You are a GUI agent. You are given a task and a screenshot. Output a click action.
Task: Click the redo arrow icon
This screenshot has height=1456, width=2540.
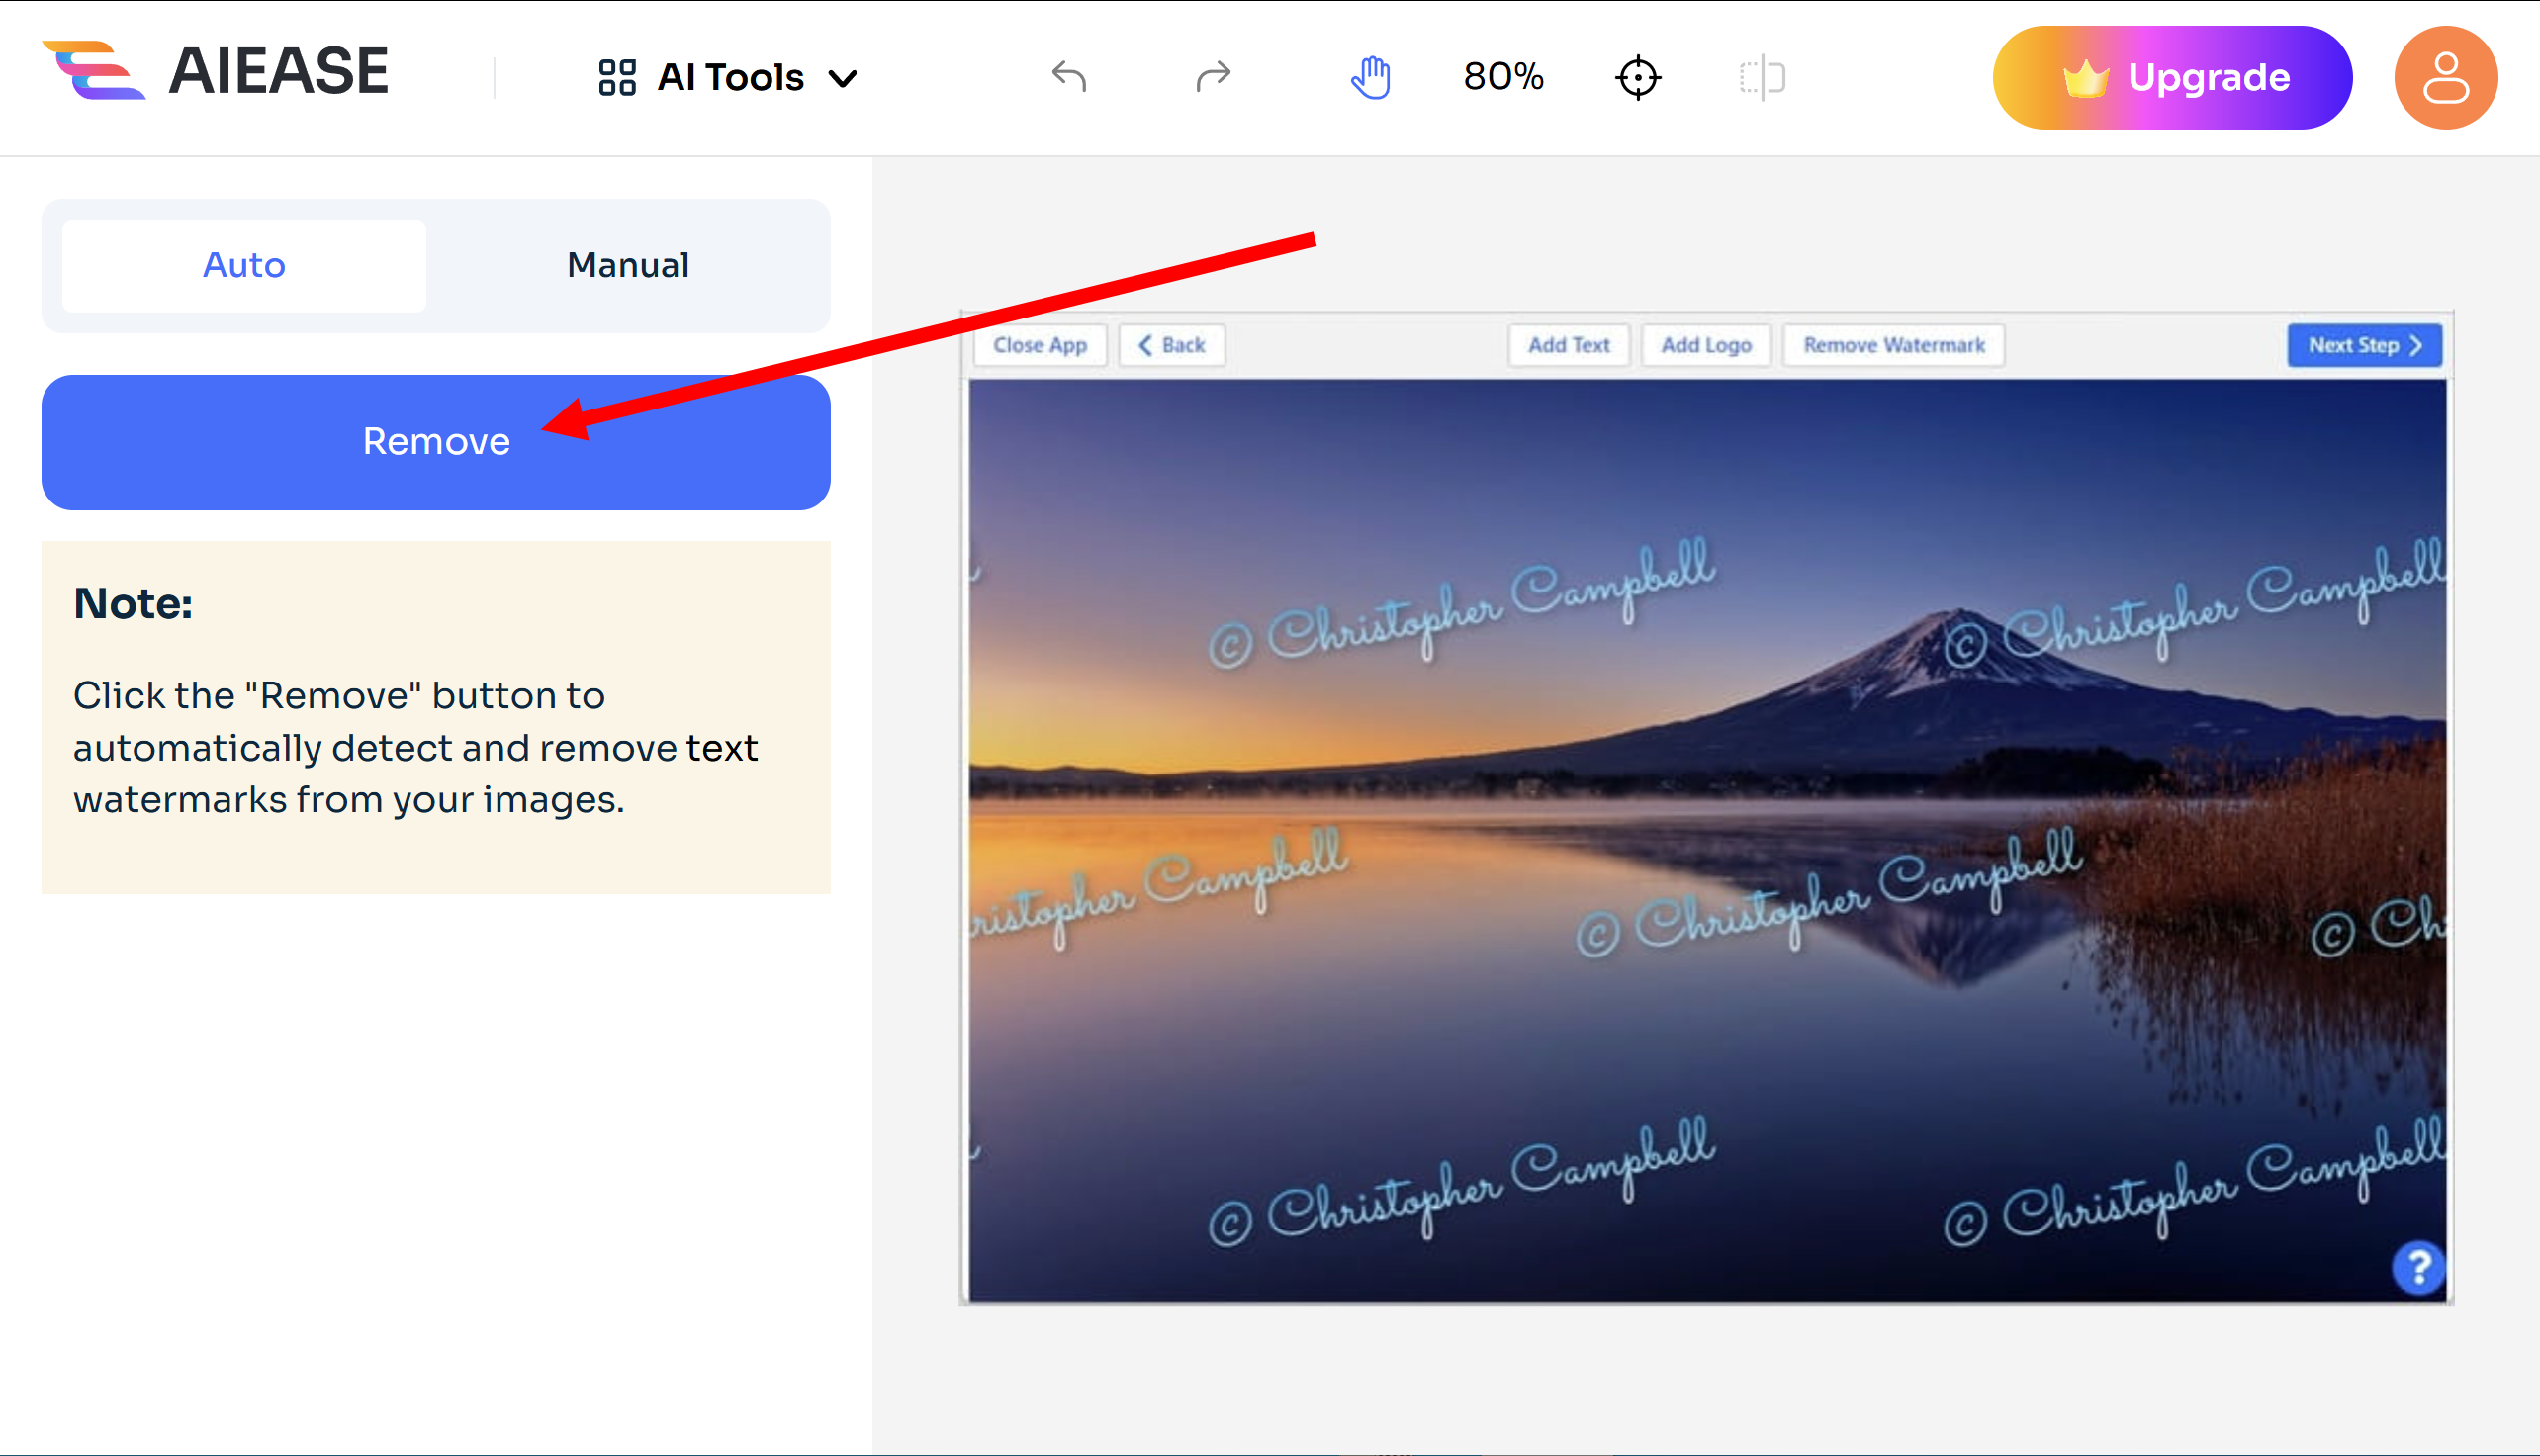click(x=1213, y=77)
